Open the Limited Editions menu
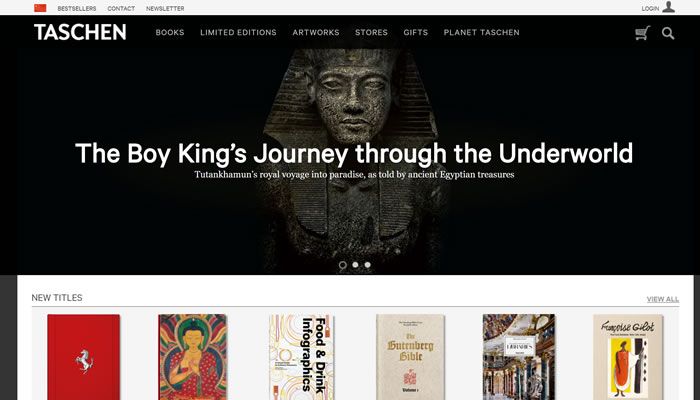 tap(238, 33)
